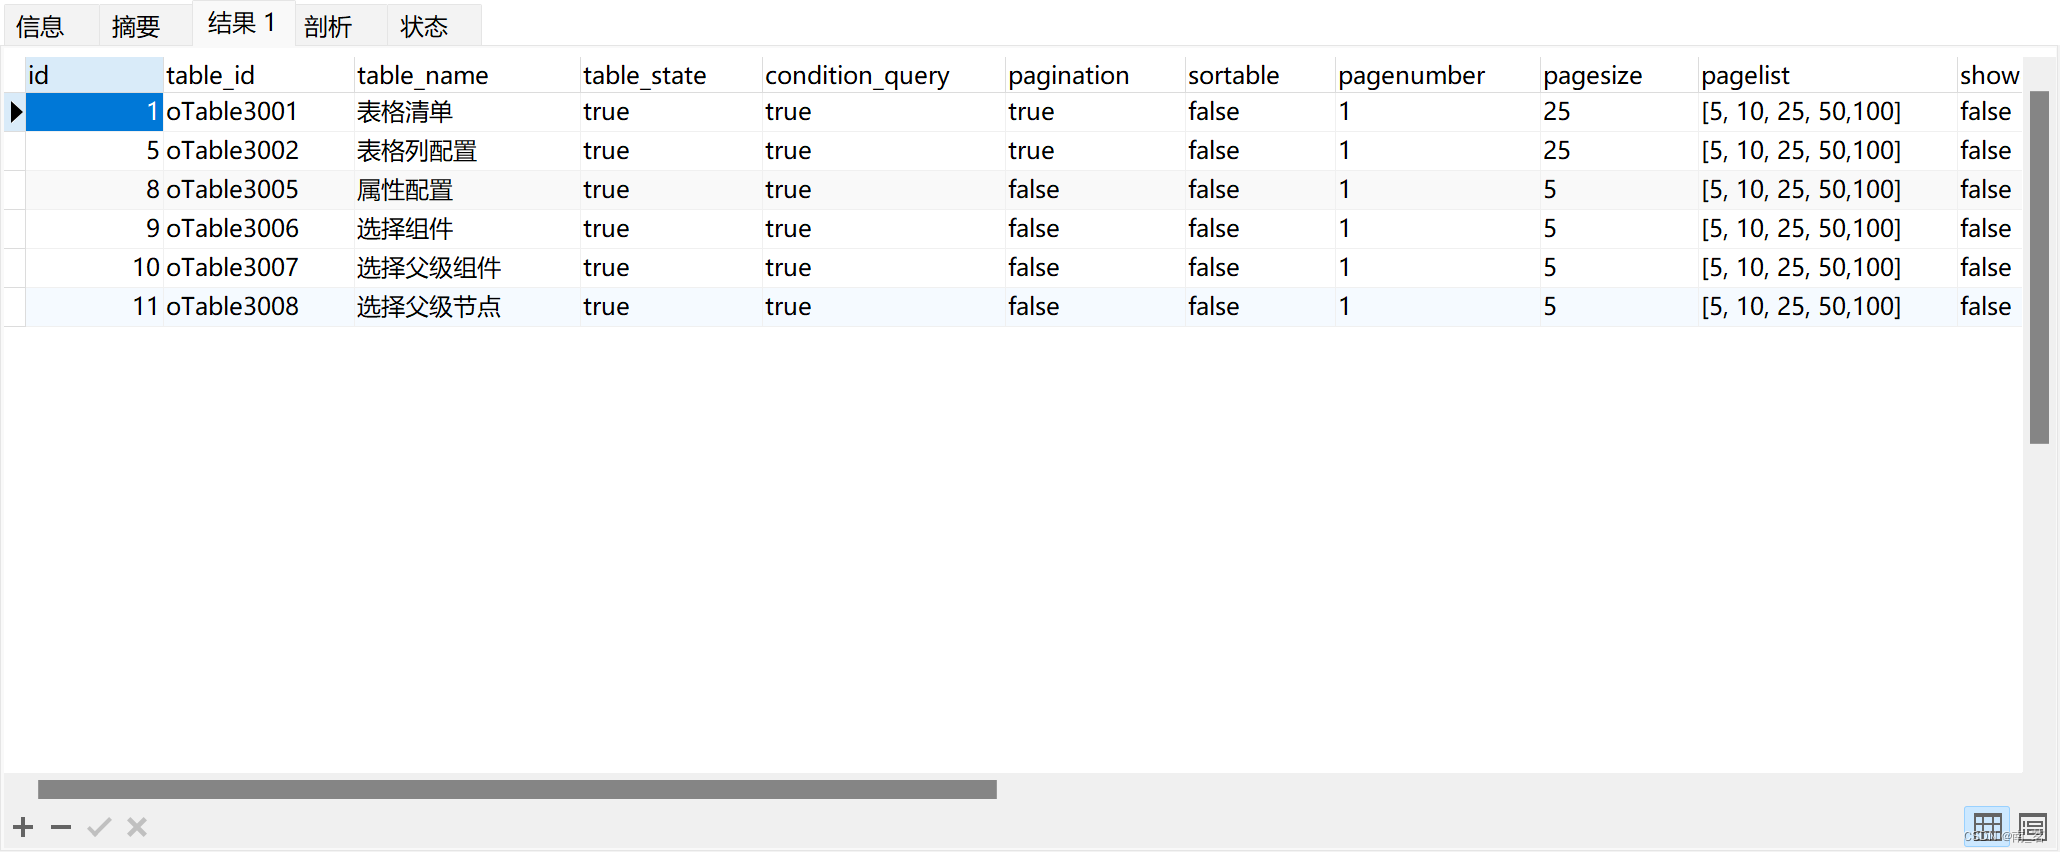The width and height of the screenshot is (2060, 852).
Task: Click the table_name column header
Action: click(x=467, y=75)
